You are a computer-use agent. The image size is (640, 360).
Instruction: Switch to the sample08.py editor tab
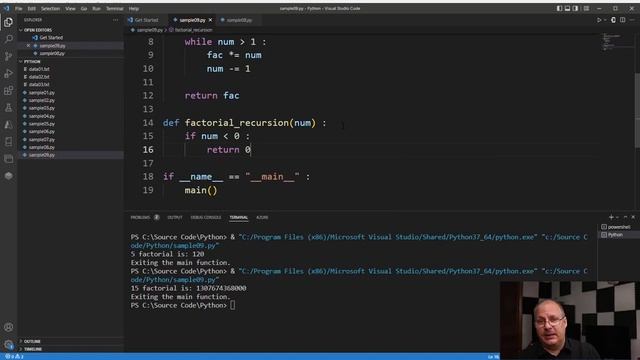tap(239, 20)
